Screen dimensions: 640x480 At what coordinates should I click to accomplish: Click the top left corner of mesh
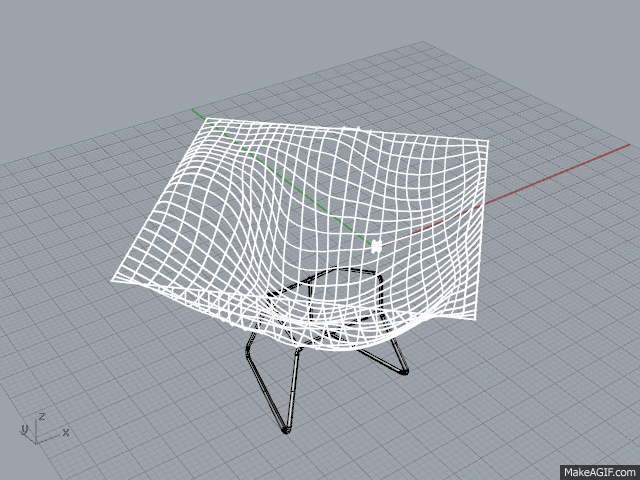pos(205,121)
